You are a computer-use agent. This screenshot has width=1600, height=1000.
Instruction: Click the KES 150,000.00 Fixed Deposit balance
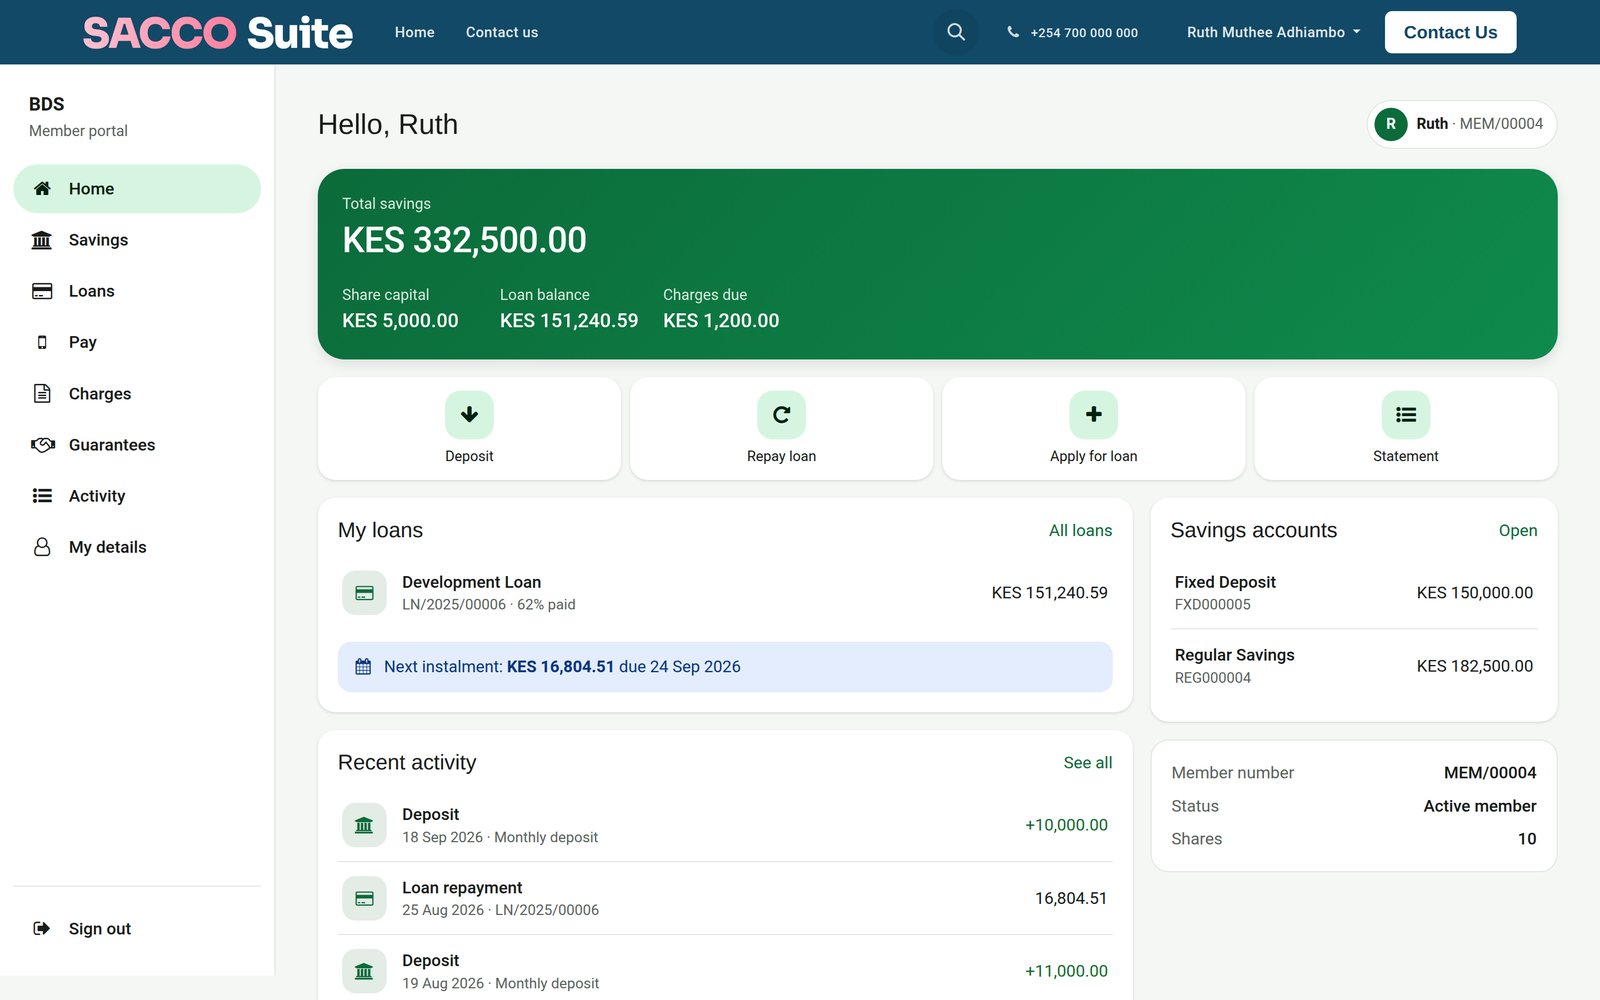pos(1474,593)
